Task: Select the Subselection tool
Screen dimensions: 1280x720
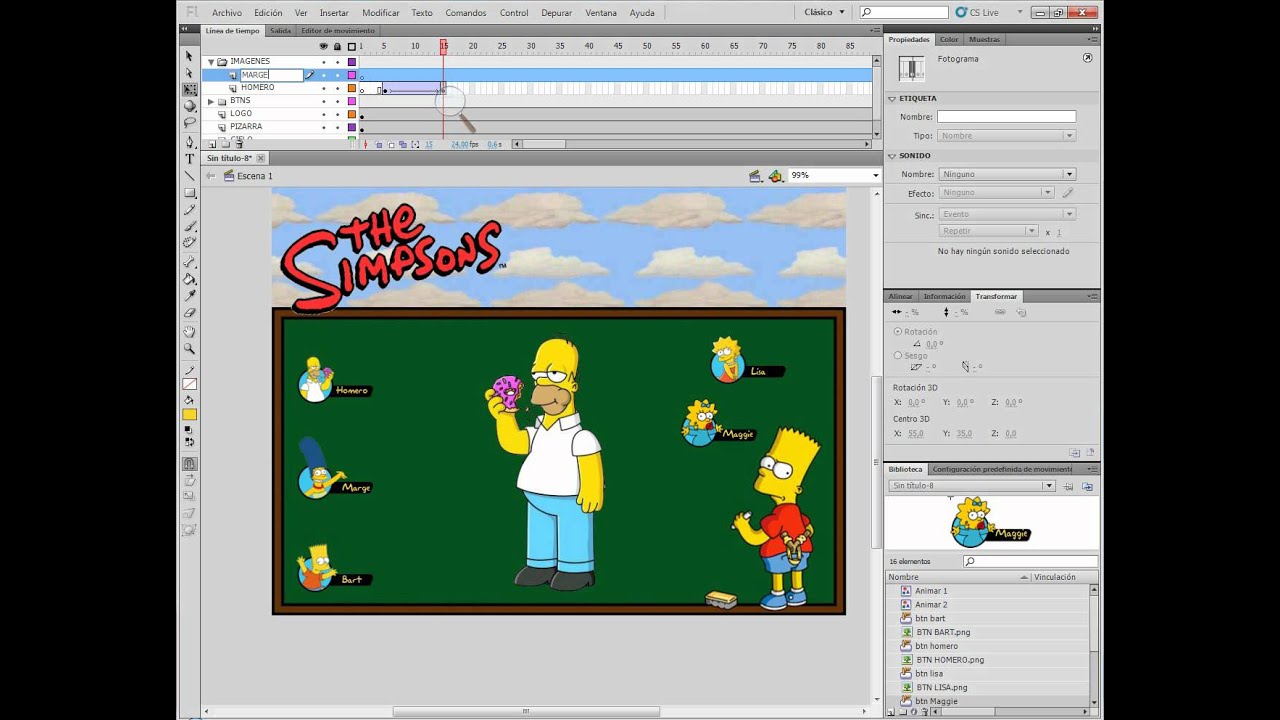Action: (x=189, y=73)
